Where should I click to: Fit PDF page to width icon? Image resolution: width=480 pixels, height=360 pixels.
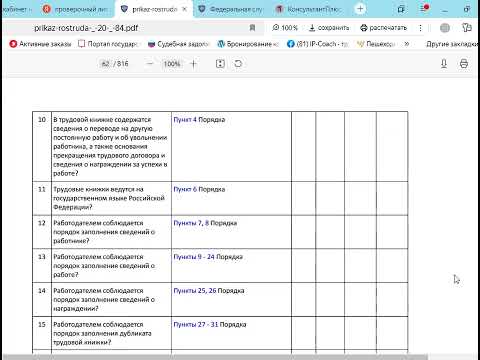click(x=220, y=64)
